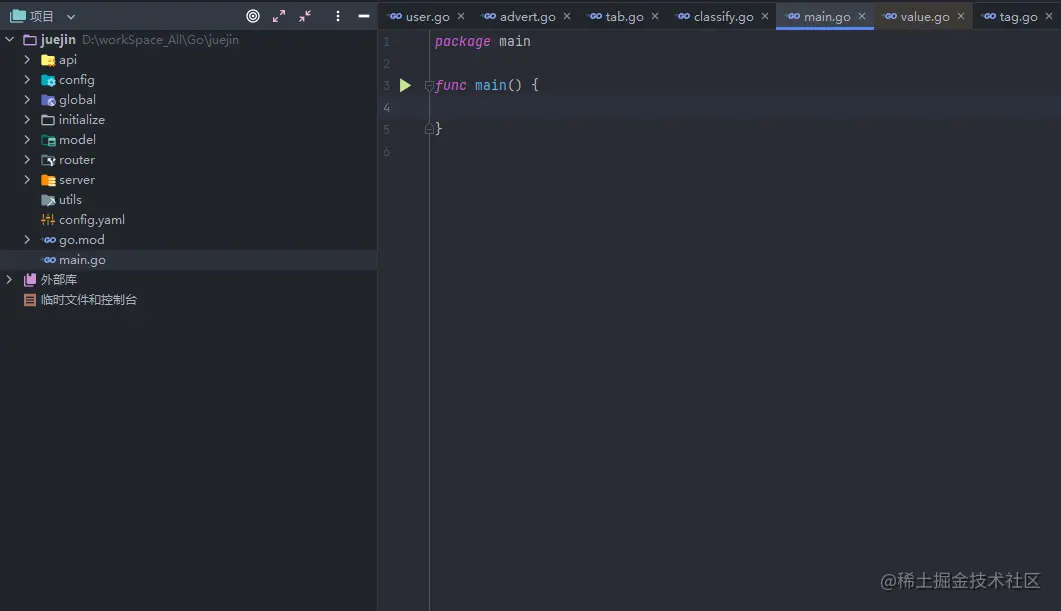Select config.yaml label in project tree
The height and width of the screenshot is (611, 1061).
91,220
